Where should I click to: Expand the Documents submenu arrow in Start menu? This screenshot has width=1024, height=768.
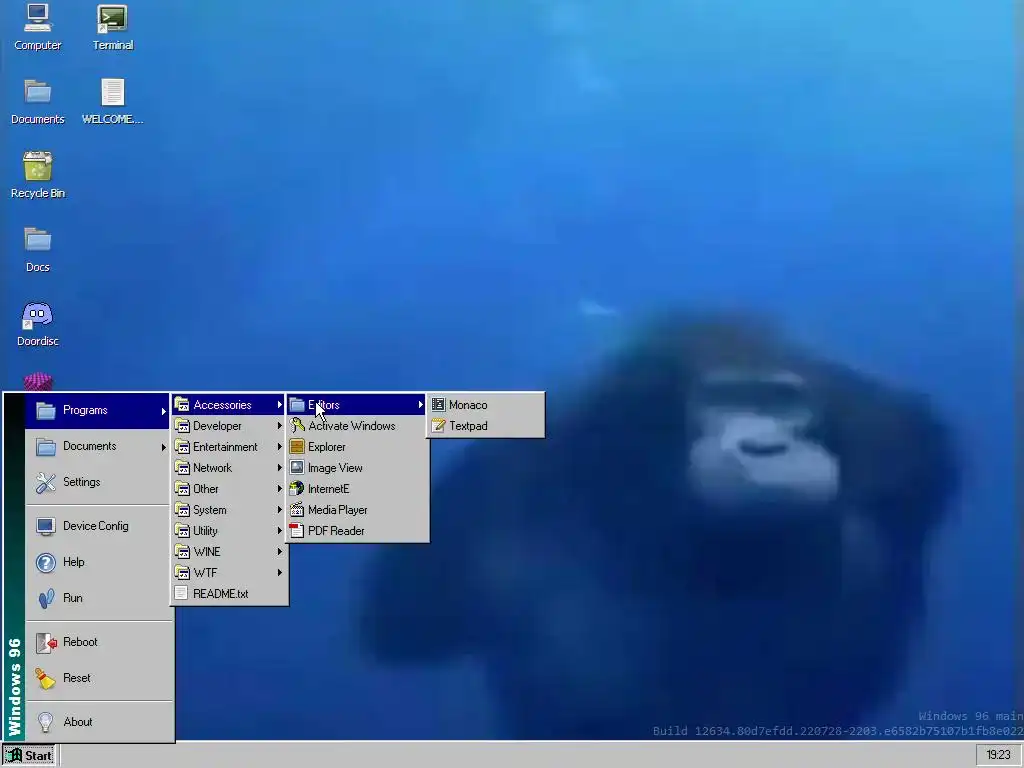tap(163, 447)
